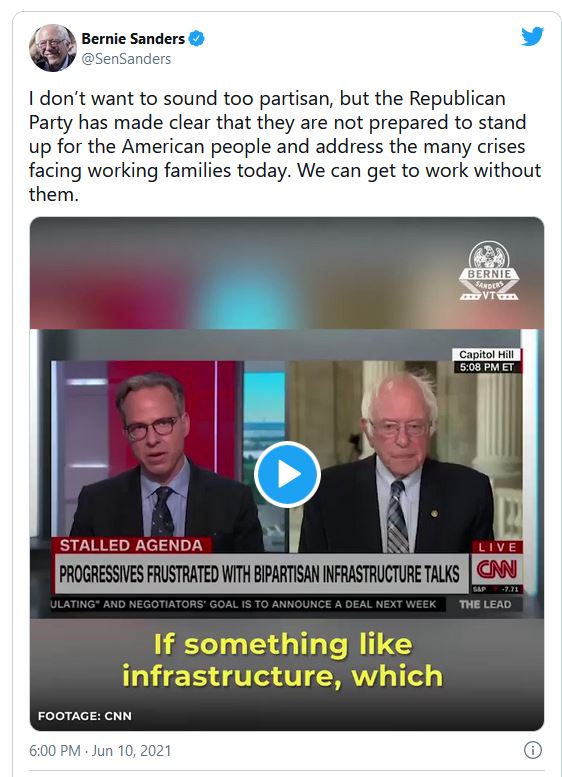562x777 pixels.
Task: Open Bernie Sanders profile picture
Action: (53, 48)
